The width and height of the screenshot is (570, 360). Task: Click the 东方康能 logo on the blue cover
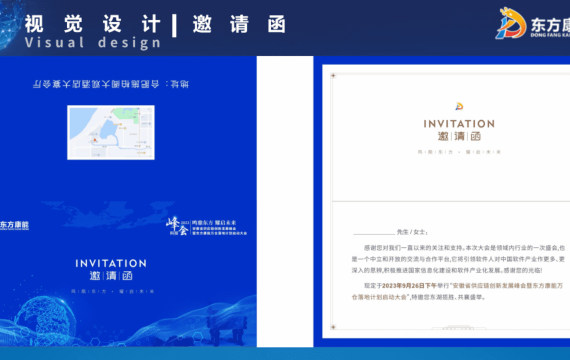(14, 225)
